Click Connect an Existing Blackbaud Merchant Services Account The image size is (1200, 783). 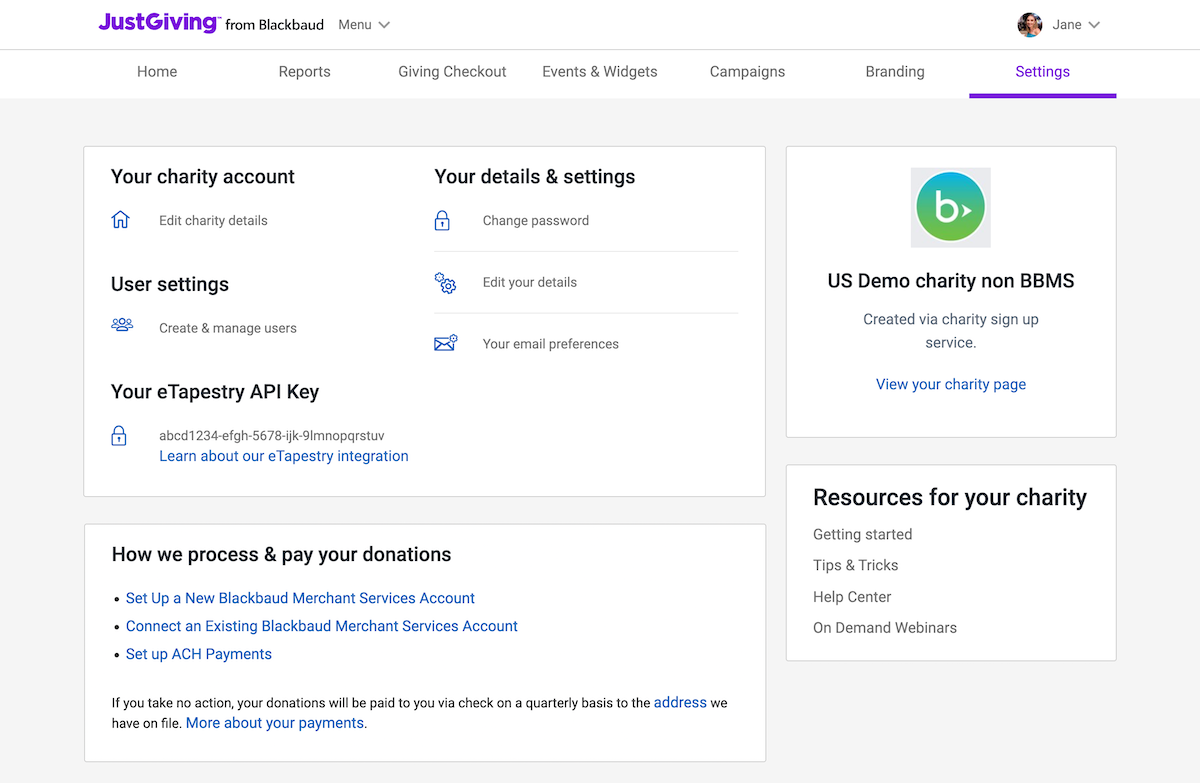[322, 626]
